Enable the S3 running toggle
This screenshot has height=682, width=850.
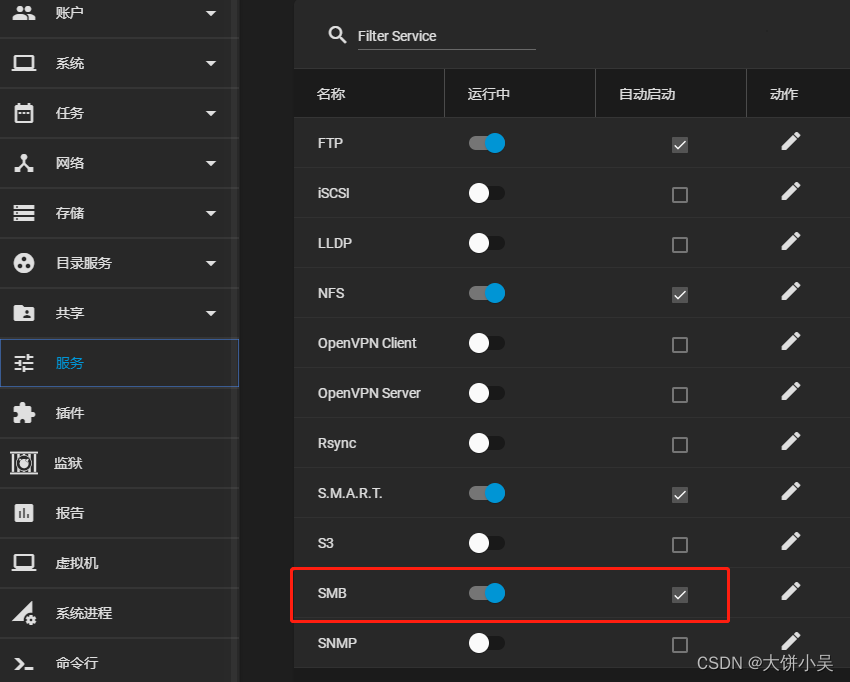tap(487, 543)
